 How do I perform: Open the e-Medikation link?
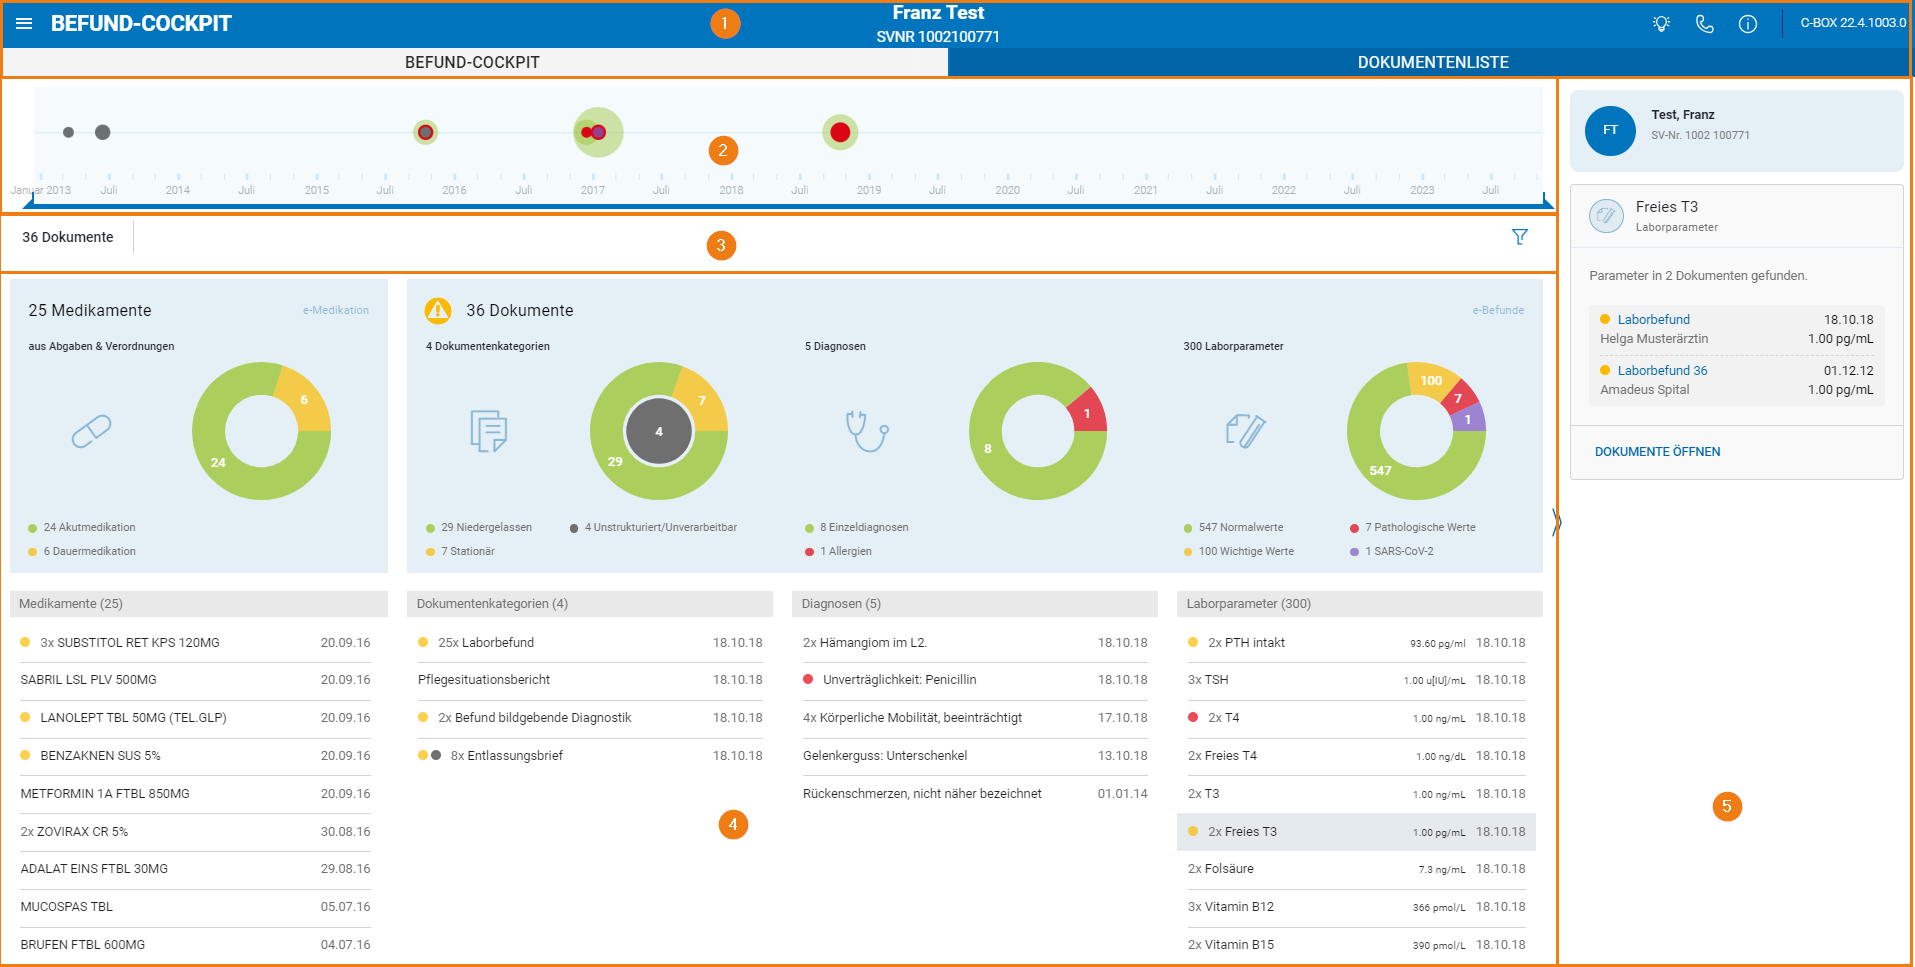336,310
